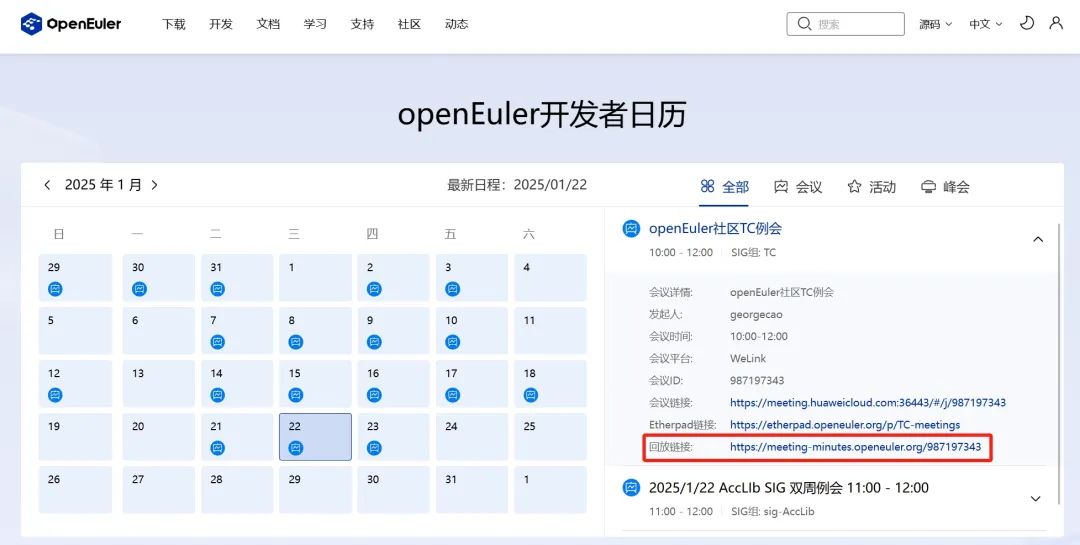Open meeting icon on January 10
The image size is (1080, 545).
(453, 342)
